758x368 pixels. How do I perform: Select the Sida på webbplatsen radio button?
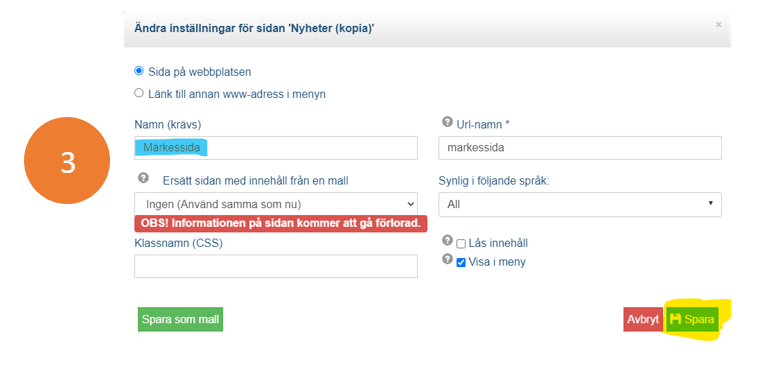(x=139, y=71)
